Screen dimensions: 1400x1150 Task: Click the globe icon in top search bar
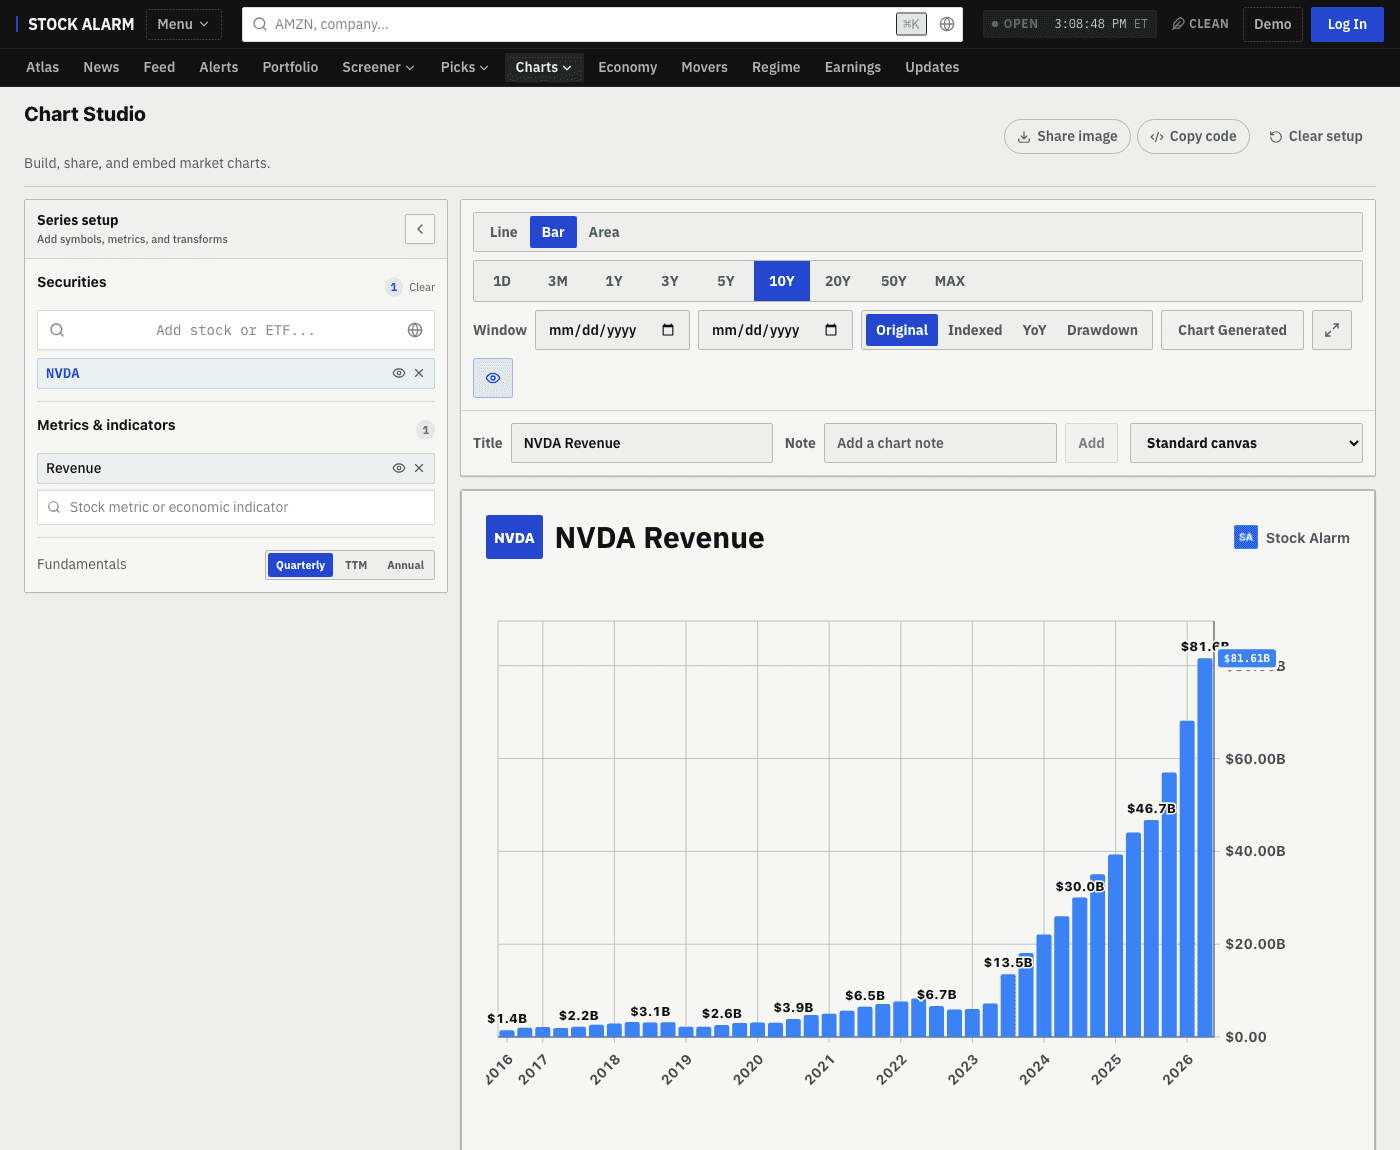947,24
